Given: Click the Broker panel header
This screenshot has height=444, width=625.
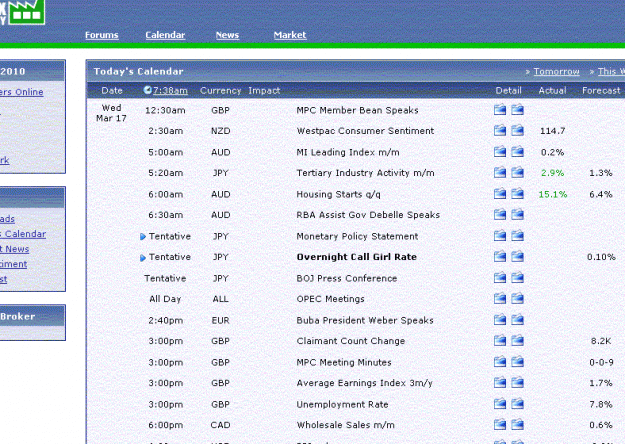Looking at the screenshot, I should (x=32, y=316).
